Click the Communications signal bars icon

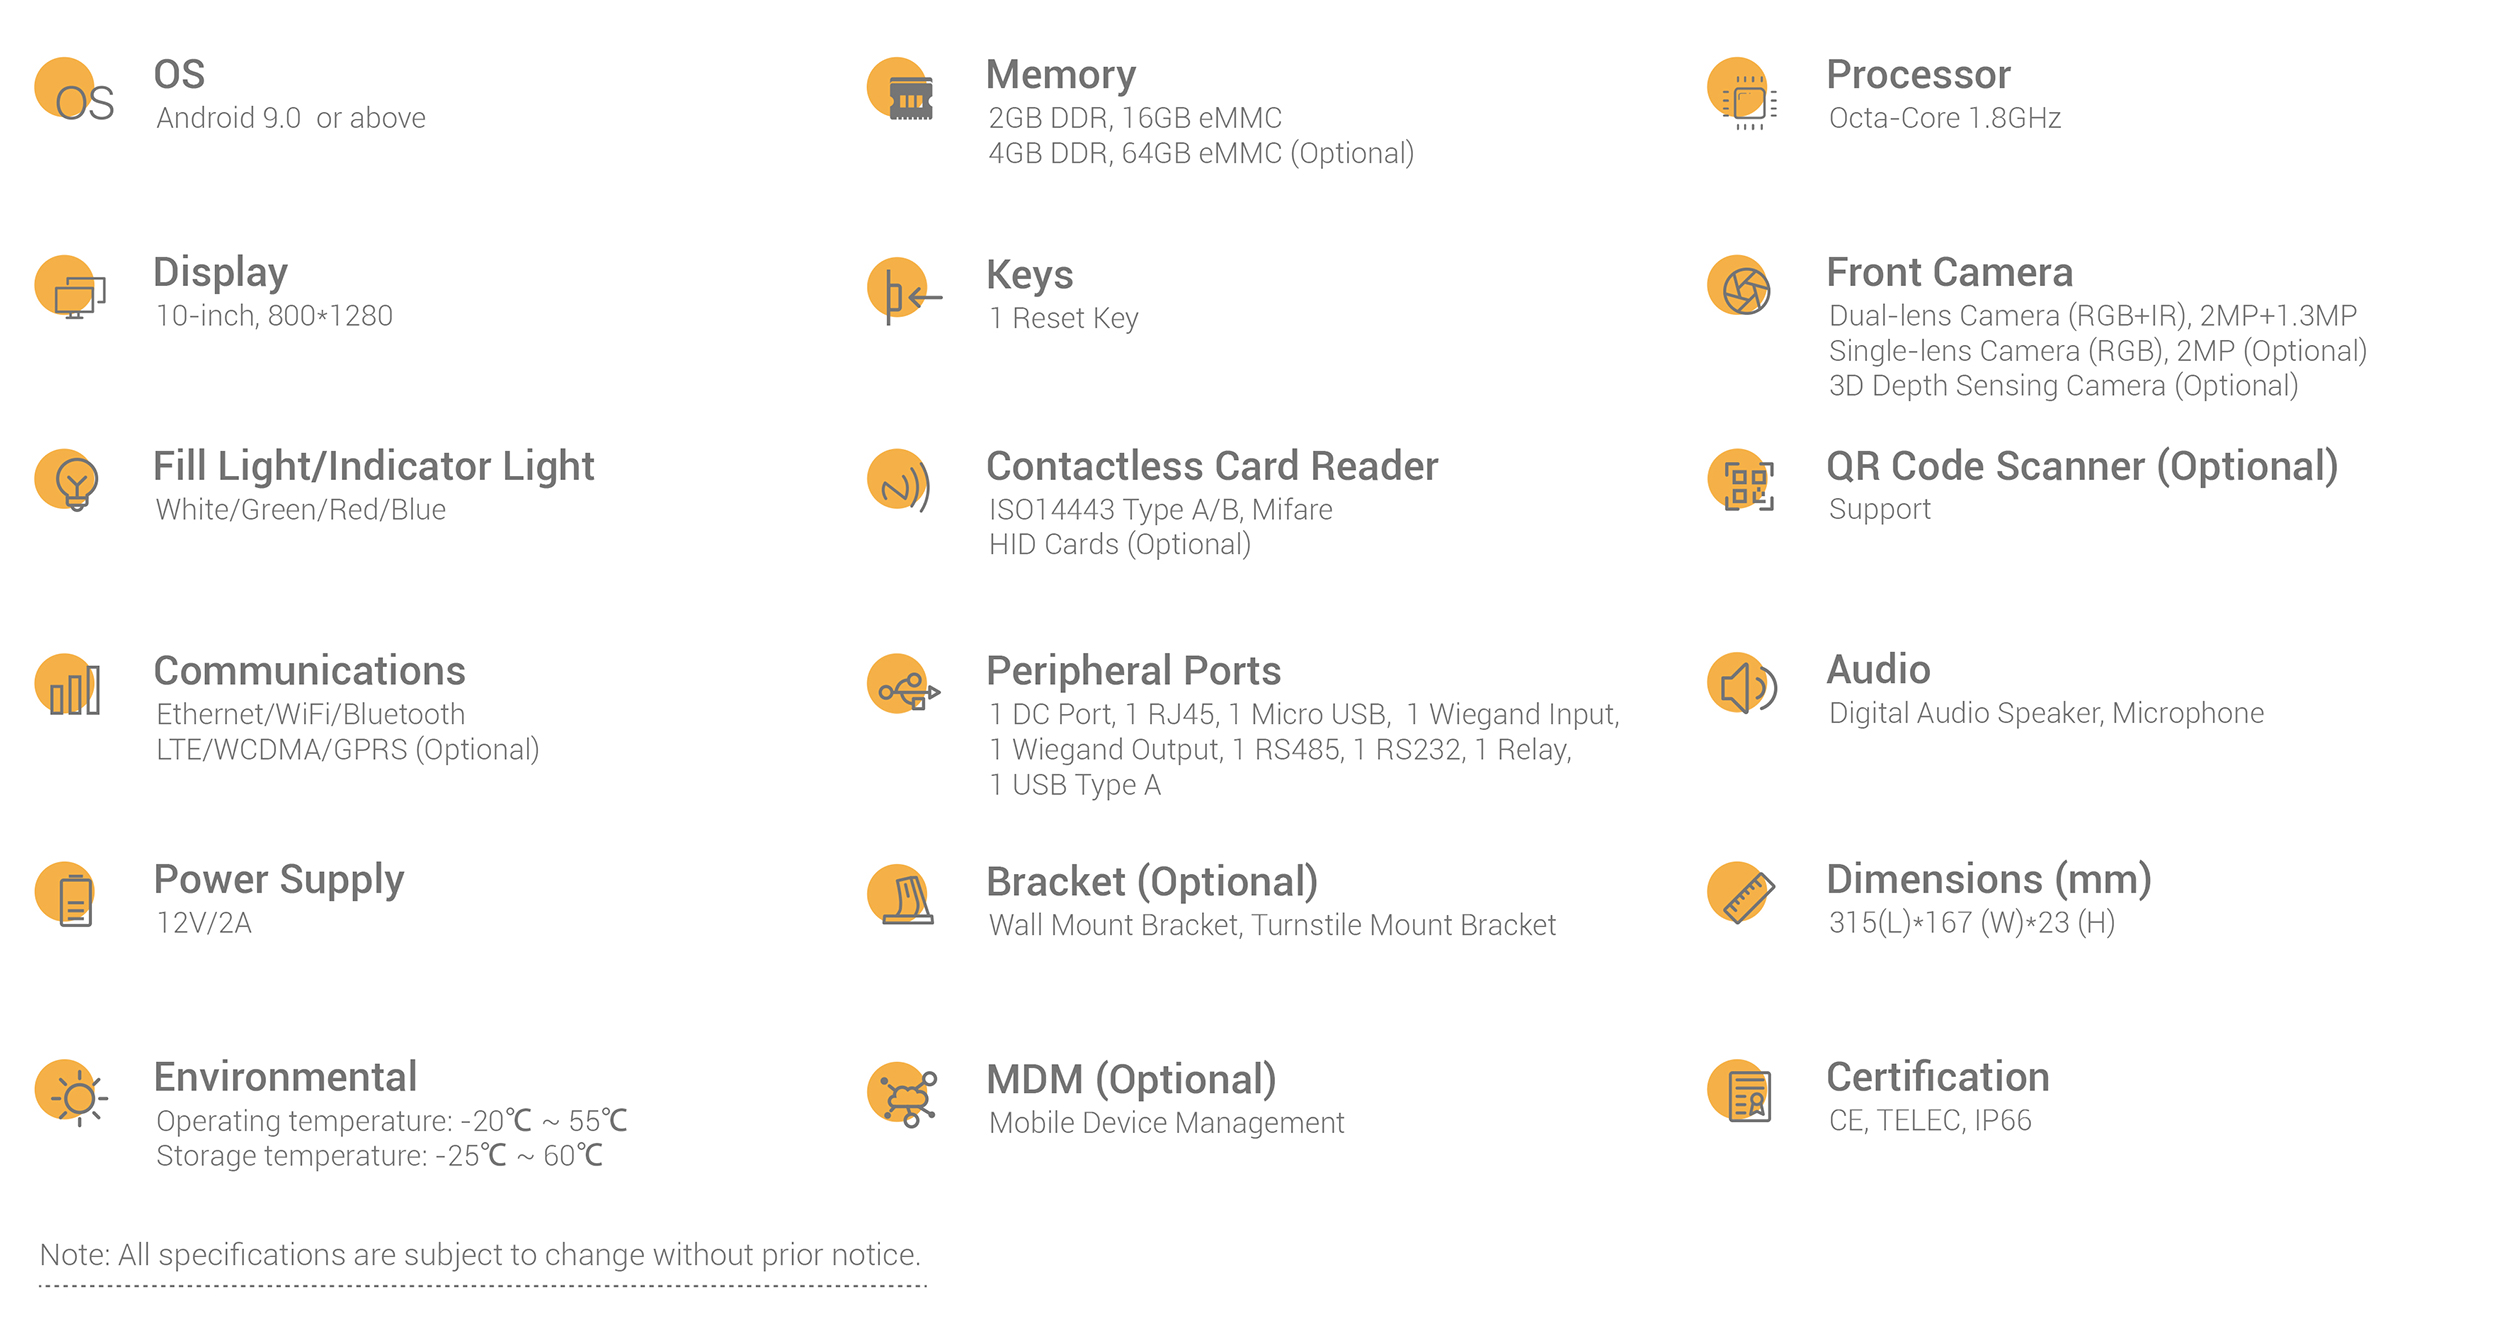pos(68,685)
